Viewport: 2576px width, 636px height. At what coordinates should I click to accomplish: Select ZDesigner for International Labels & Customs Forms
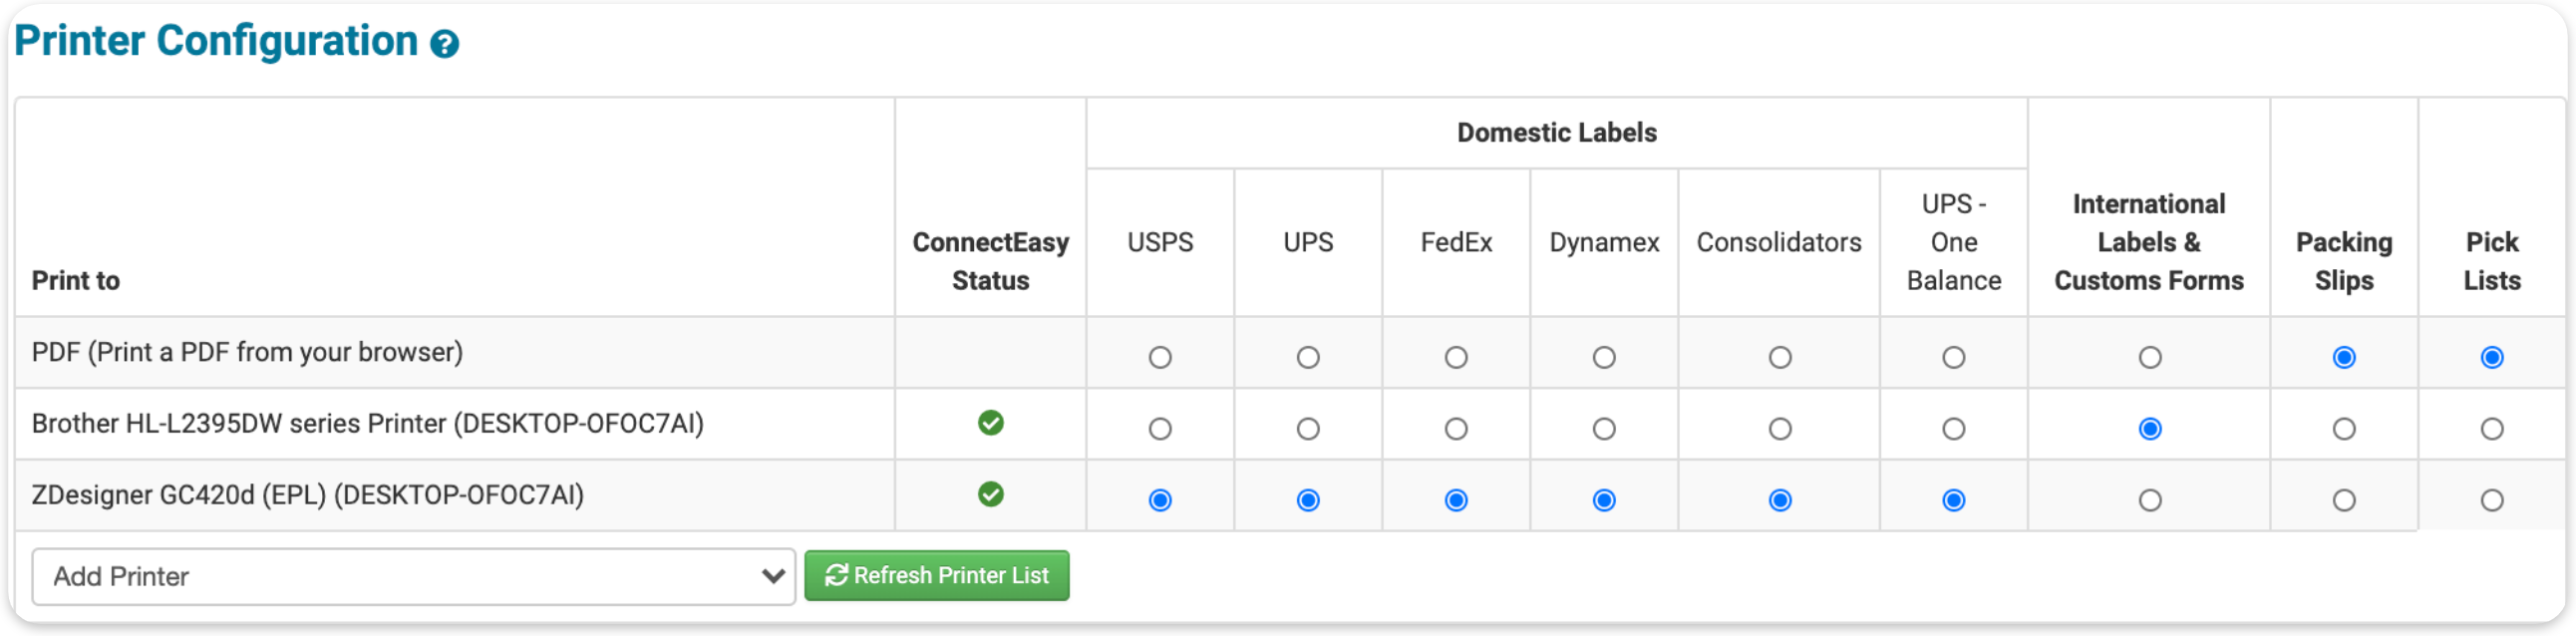click(x=2149, y=500)
